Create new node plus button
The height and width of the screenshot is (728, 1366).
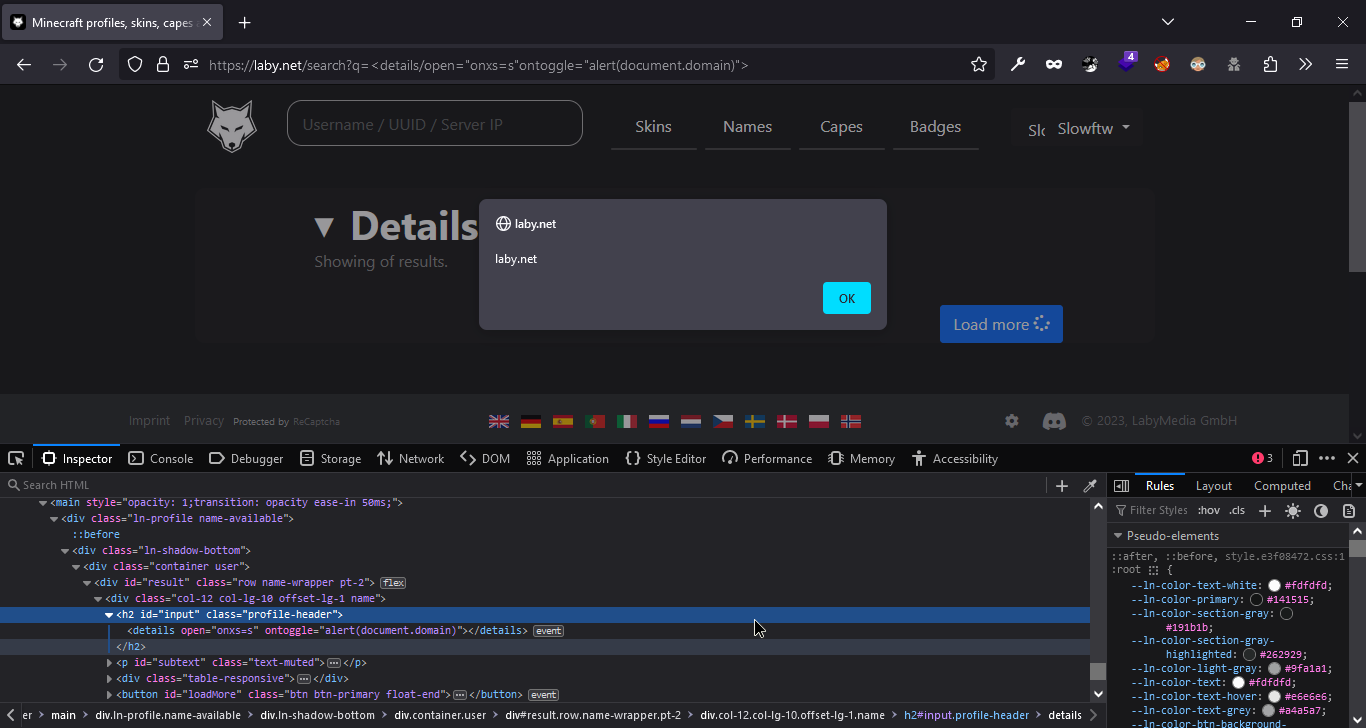click(1062, 485)
